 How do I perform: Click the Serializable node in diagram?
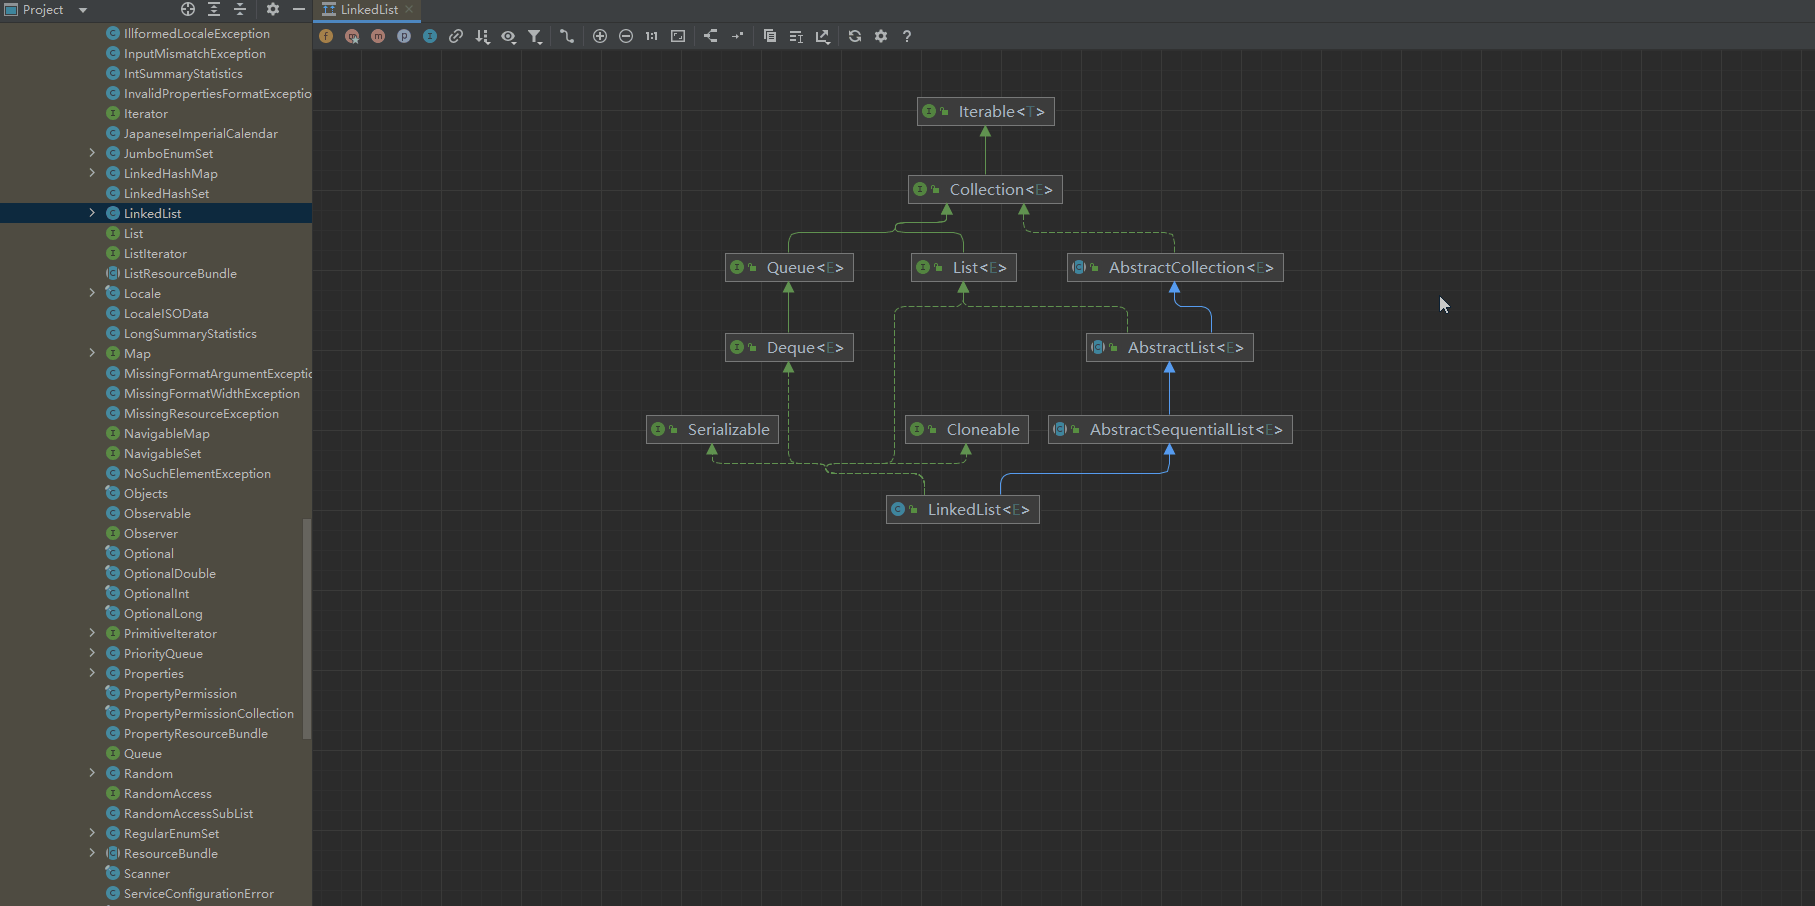(x=712, y=430)
